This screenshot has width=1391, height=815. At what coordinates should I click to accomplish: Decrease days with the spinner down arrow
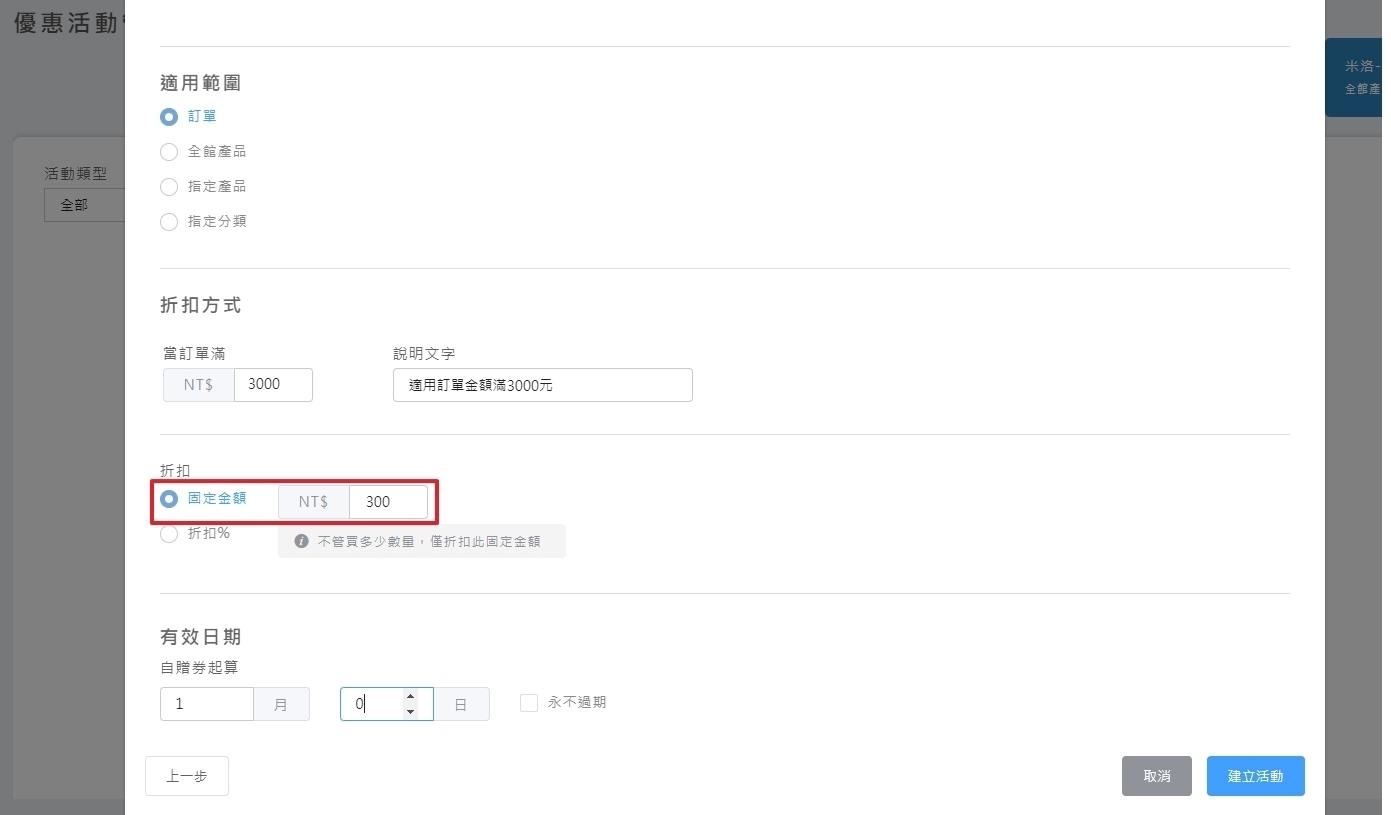tap(410, 711)
